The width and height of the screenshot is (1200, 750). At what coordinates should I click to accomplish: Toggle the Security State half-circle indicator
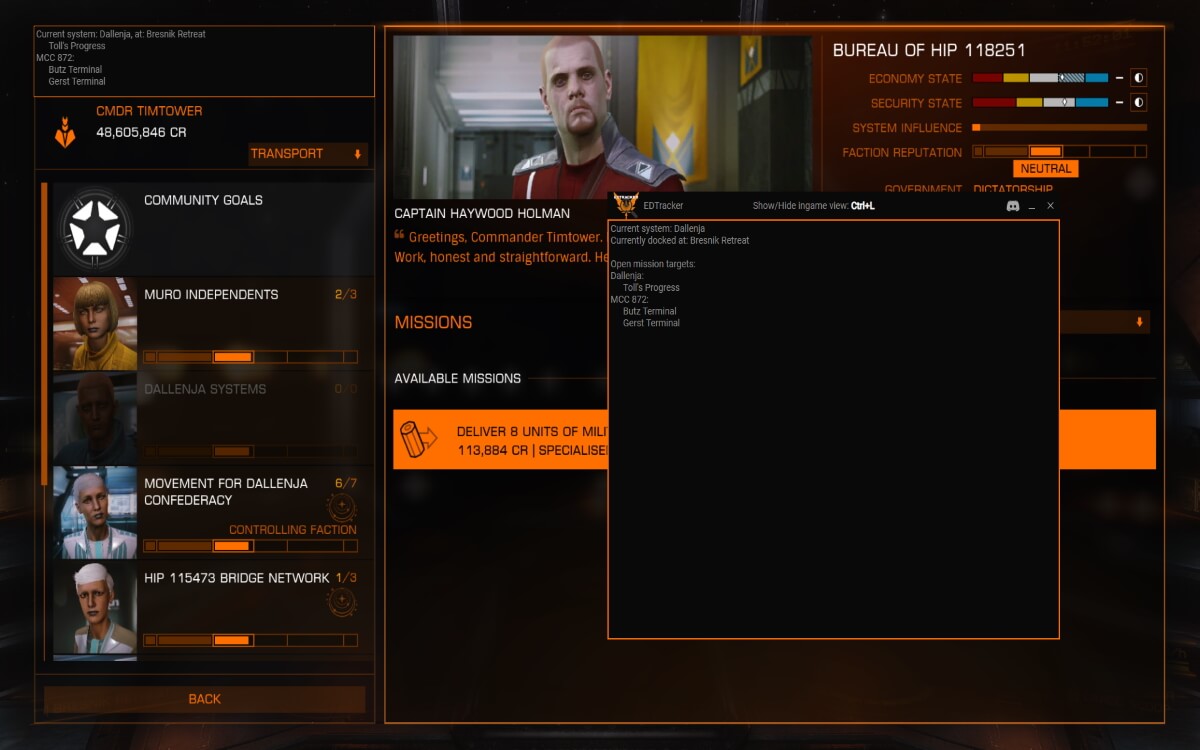(x=1139, y=102)
